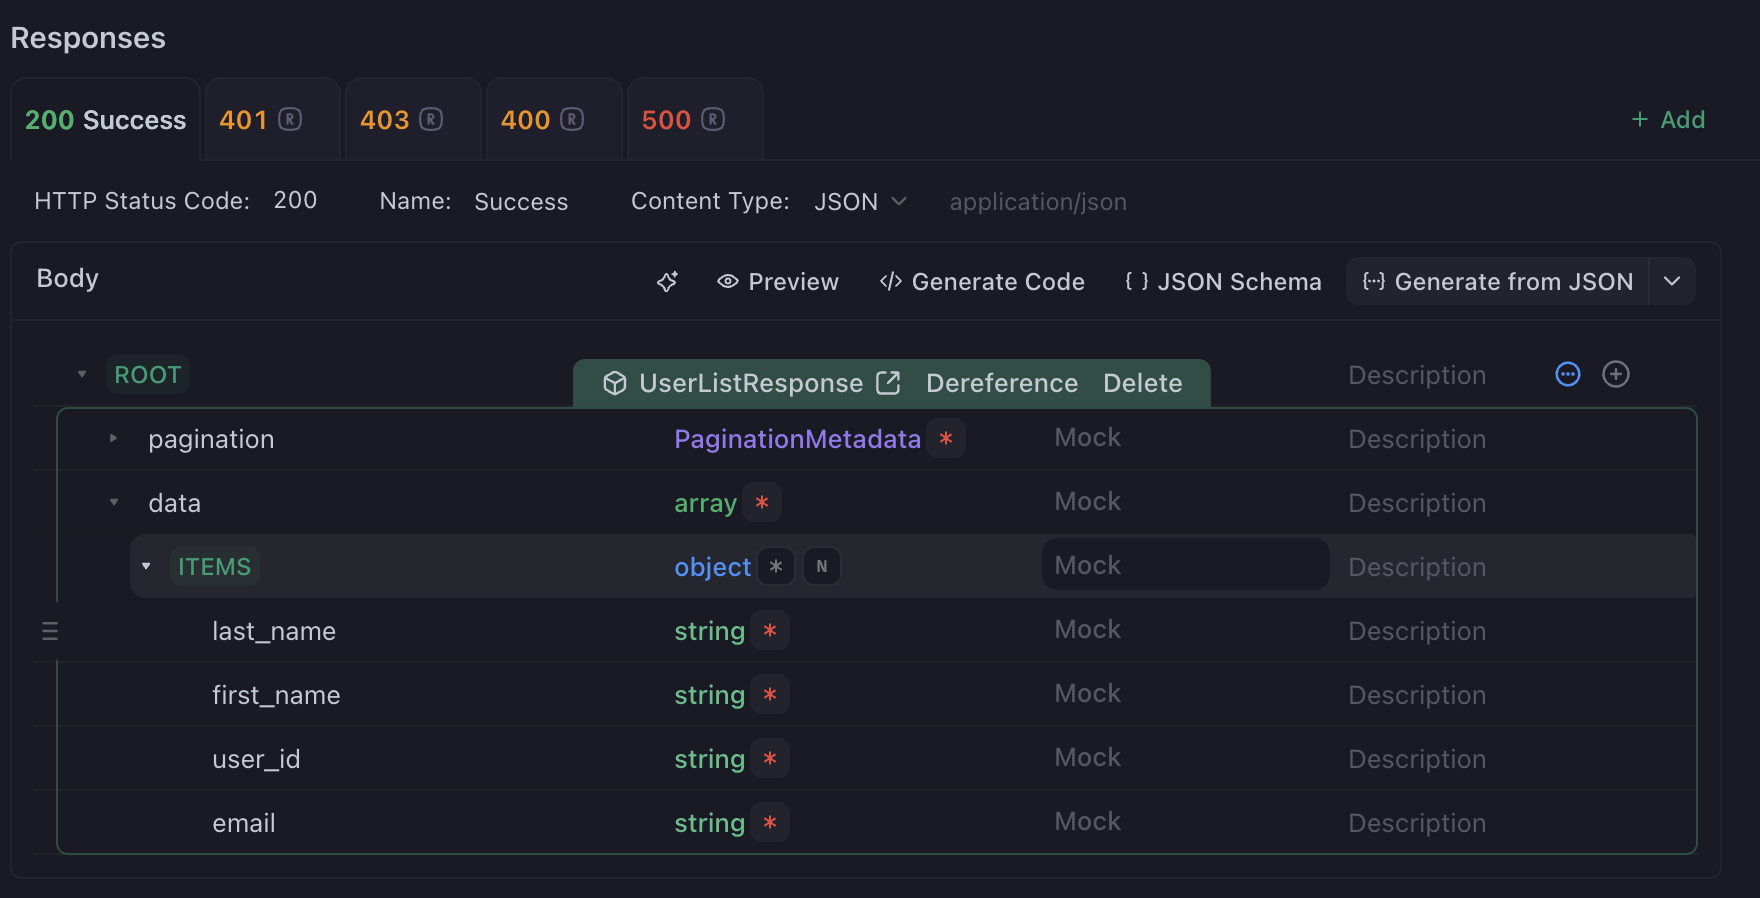The height and width of the screenshot is (898, 1760).
Task: Click the blue more-options circle icon on ROOT
Action: tap(1567, 374)
